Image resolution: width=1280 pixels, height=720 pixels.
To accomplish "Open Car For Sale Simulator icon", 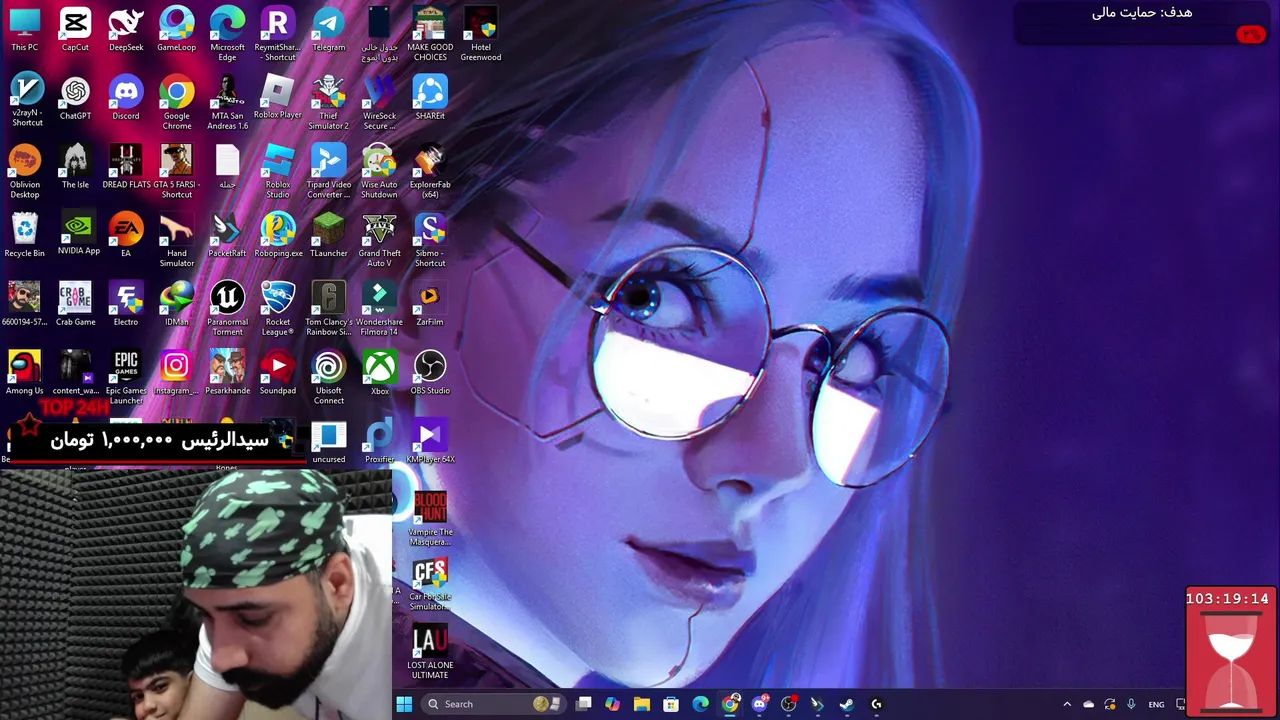I will point(430,585).
